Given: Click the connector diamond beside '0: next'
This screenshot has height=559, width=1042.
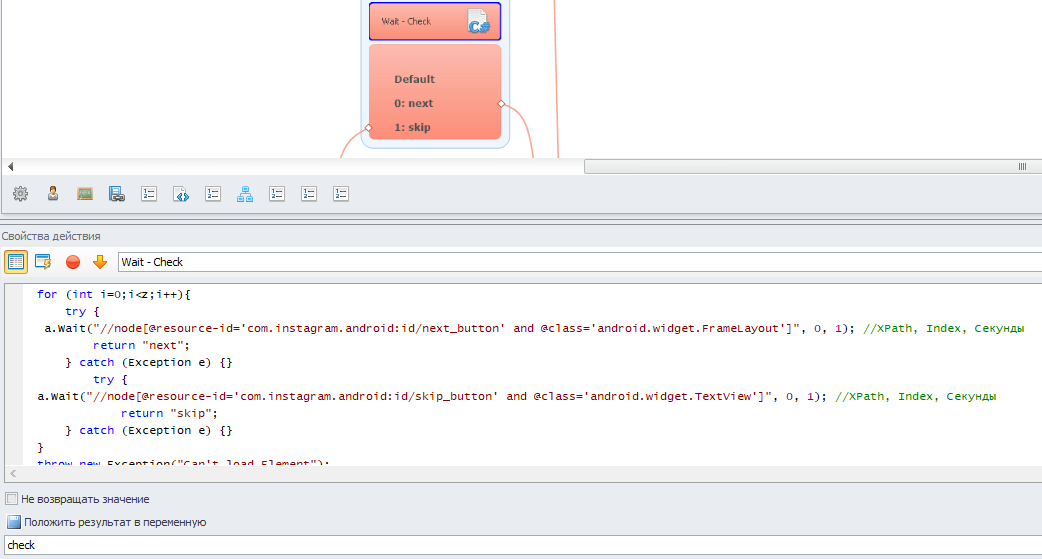Looking at the screenshot, I should click(501, 104).
